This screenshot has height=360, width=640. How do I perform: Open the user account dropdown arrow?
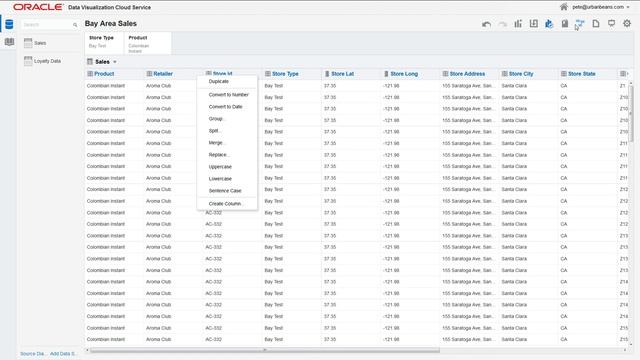(x=628, y=7)
